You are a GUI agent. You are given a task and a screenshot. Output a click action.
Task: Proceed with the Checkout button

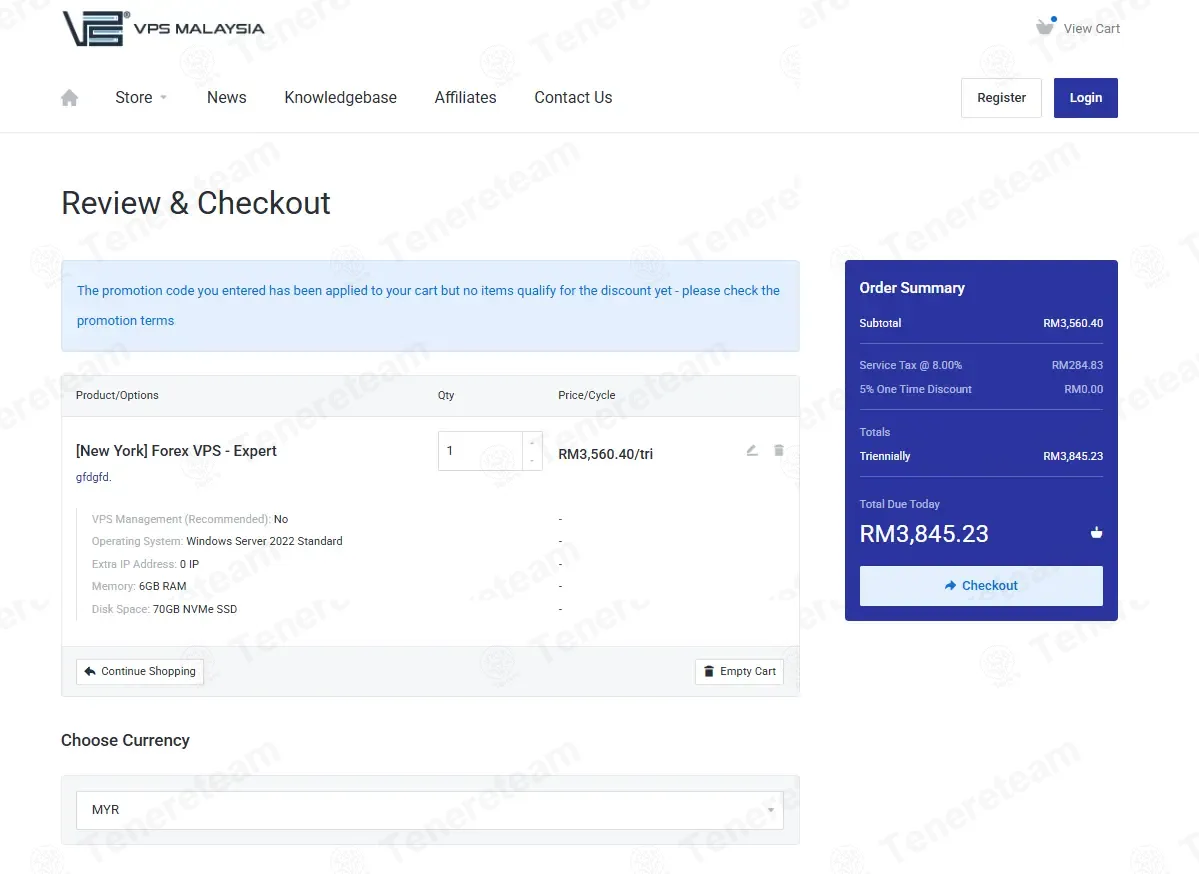[981, 586]
